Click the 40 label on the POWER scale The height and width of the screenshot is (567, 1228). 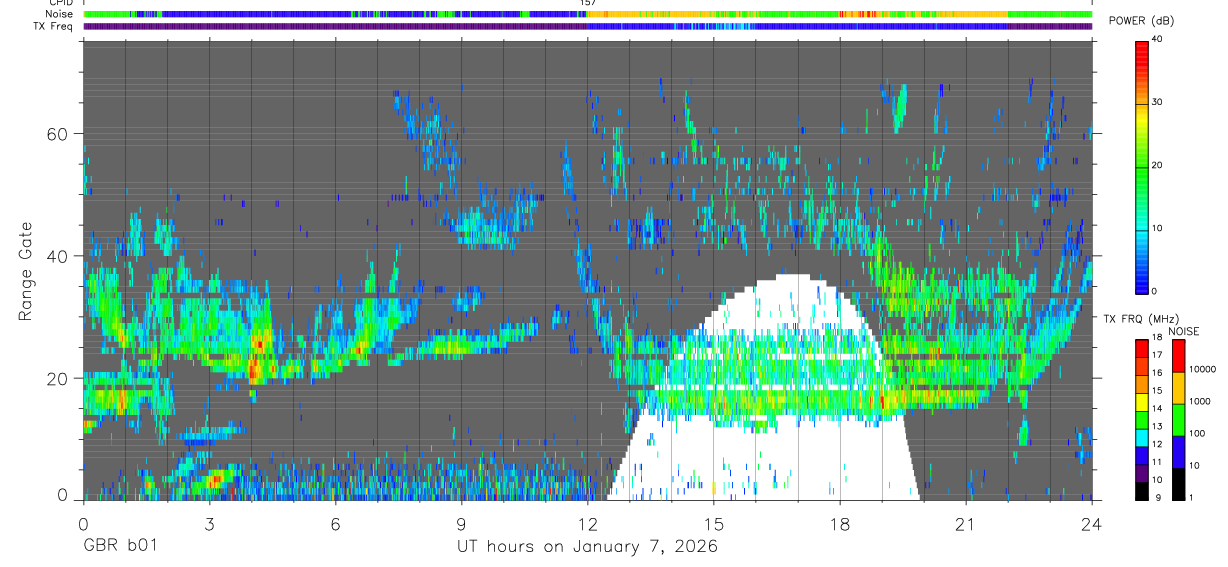[x=1157, y=40]
